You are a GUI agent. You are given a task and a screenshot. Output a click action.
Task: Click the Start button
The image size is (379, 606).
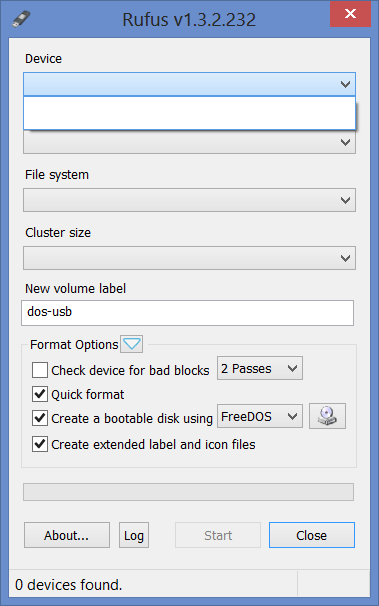pyautogui.click(x=218, y=535)
